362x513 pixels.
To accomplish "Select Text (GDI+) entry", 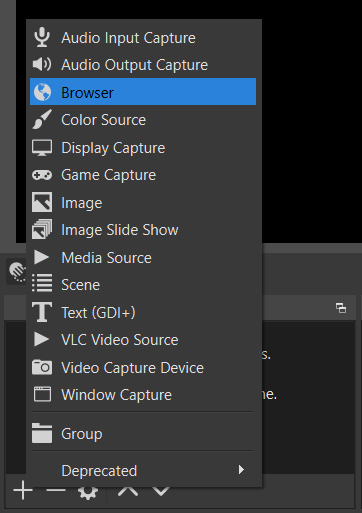I will 143,312.
